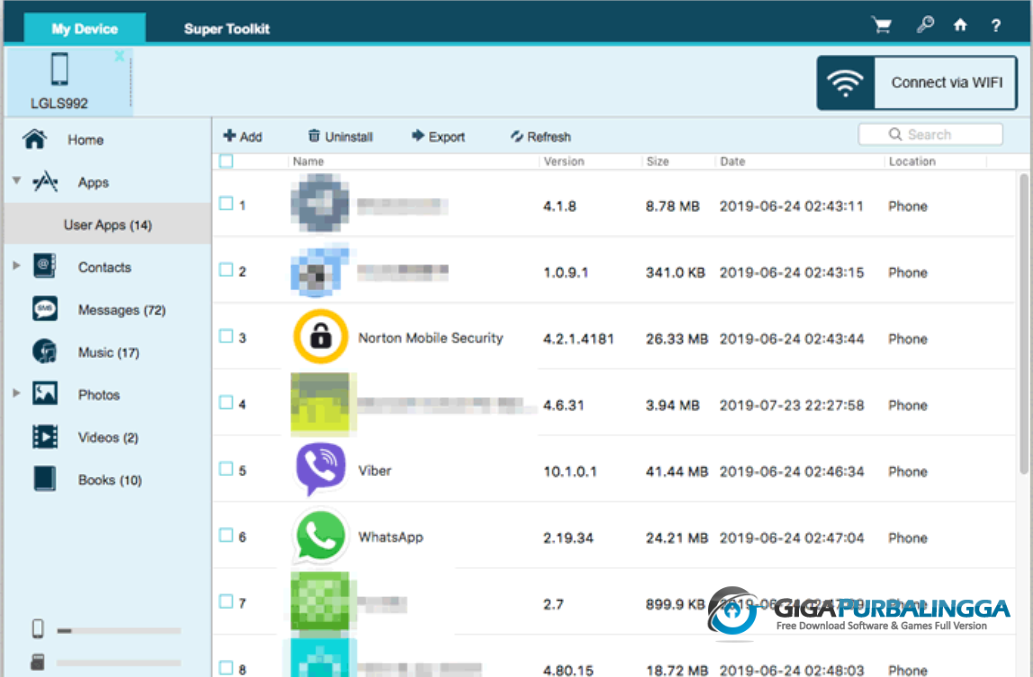
Task: Expand the Contacts tree arrow
Action: click(16, 265)
